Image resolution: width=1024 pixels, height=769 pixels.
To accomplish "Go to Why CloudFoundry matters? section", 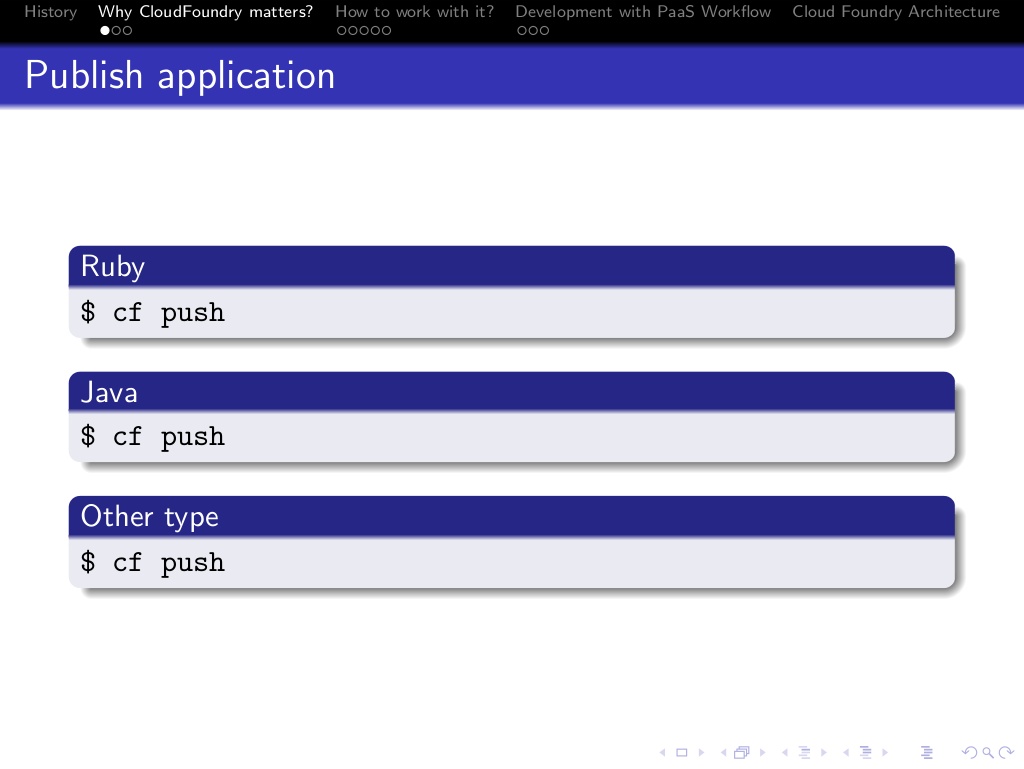I will [x=206, y=12].
